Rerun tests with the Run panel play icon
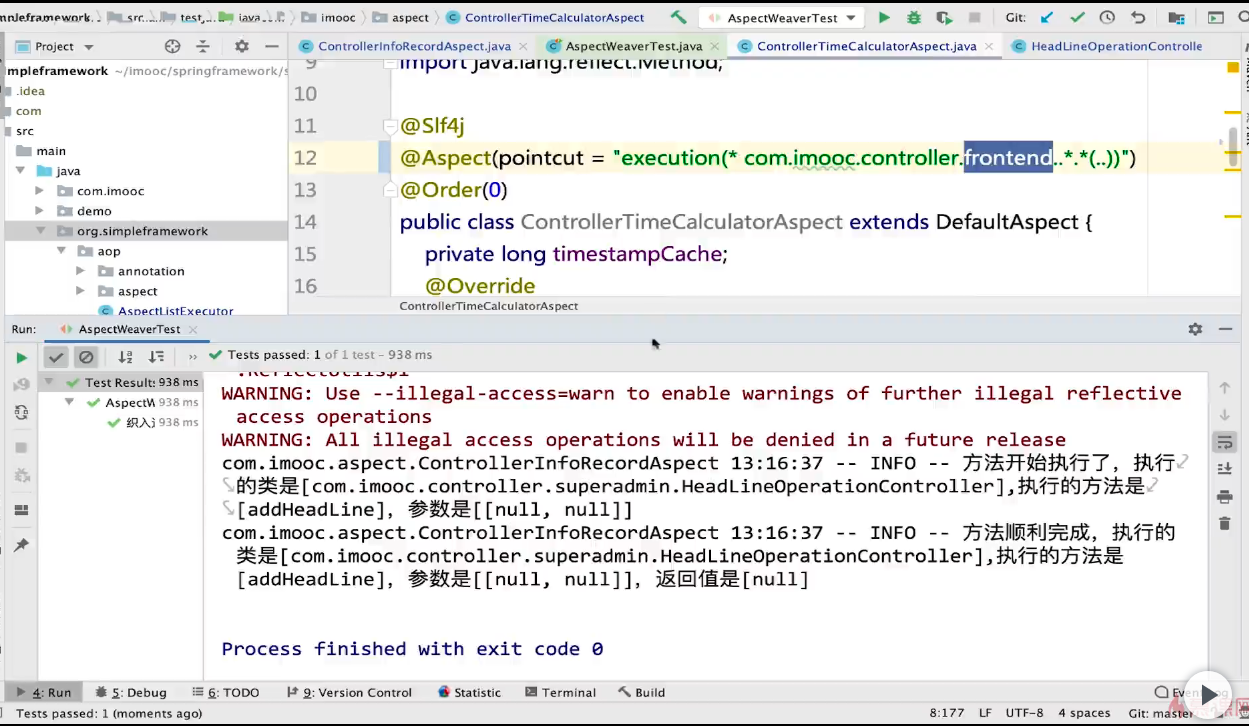 [x=21, y=357]
